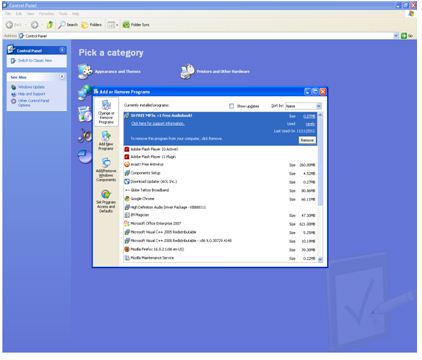Open the Folders pane from toolbar
Screen dimensions: 422x360
point(92,25)
